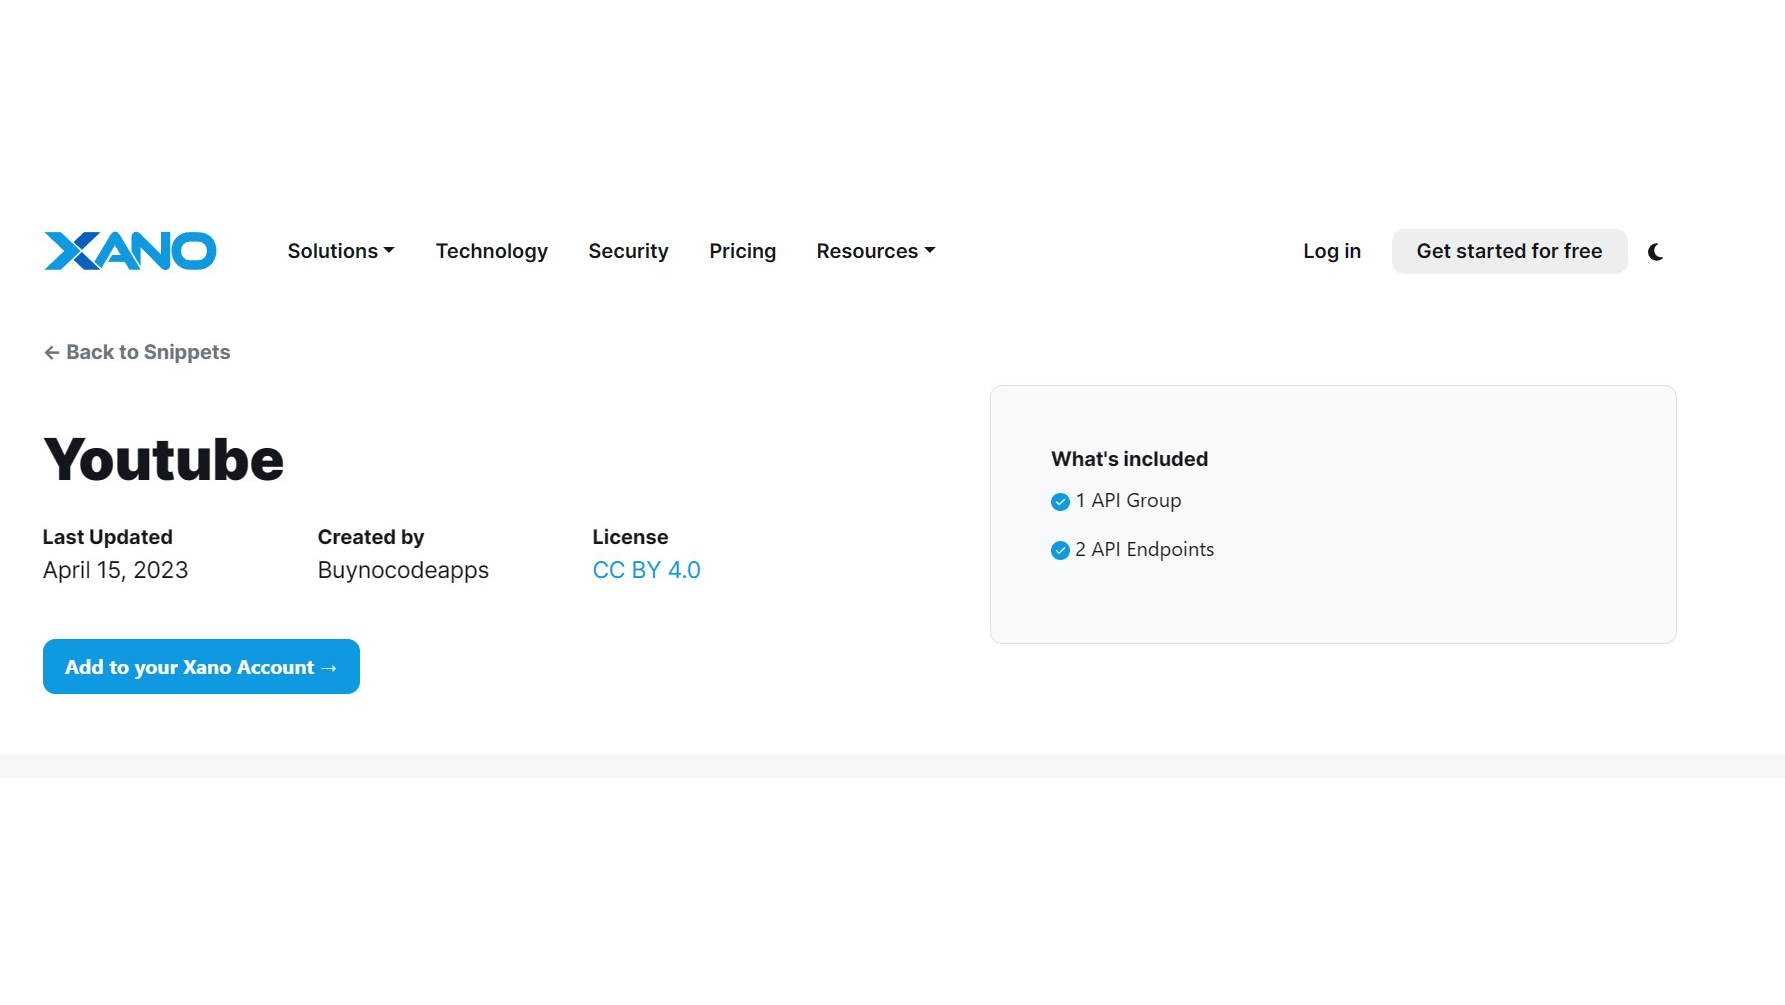This screenshot has height=1005, width=1785.
Task: Click the Log in link
Action: click(1332, 251)
